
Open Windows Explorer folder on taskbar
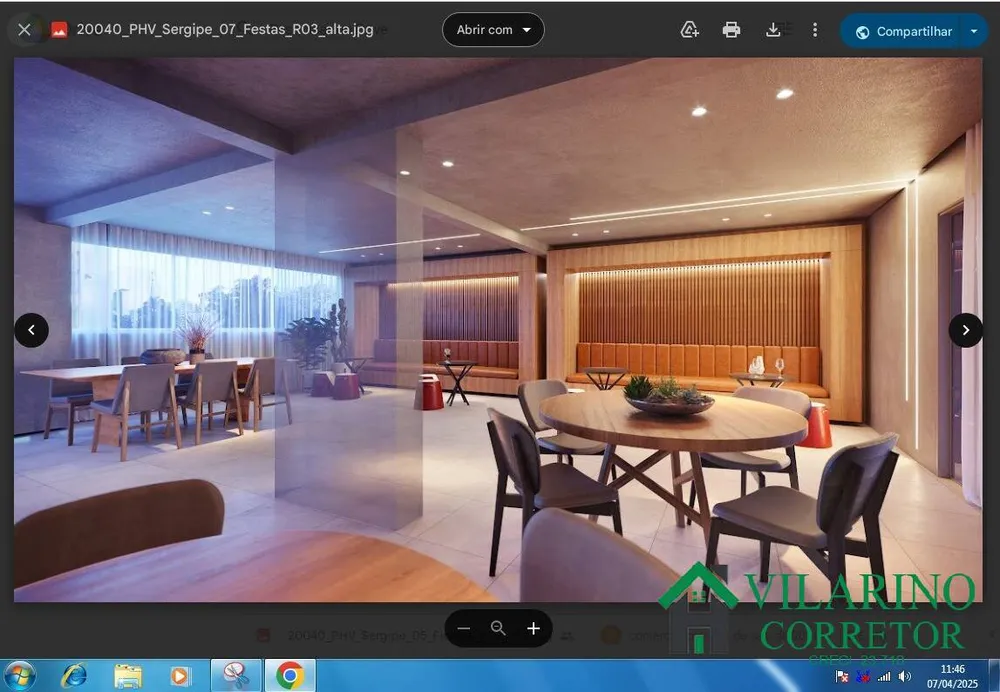point(128,676)
